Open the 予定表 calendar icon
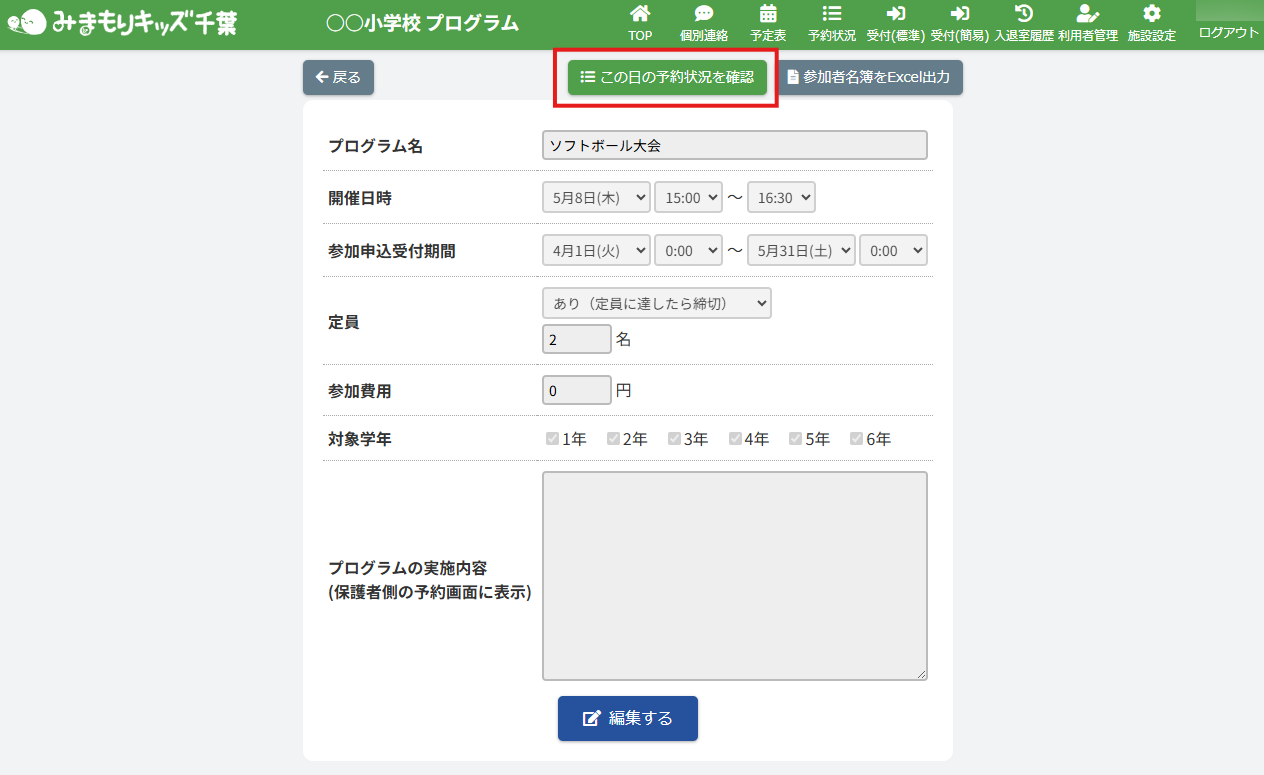The image size is (1264, 775). coord(768,14)
